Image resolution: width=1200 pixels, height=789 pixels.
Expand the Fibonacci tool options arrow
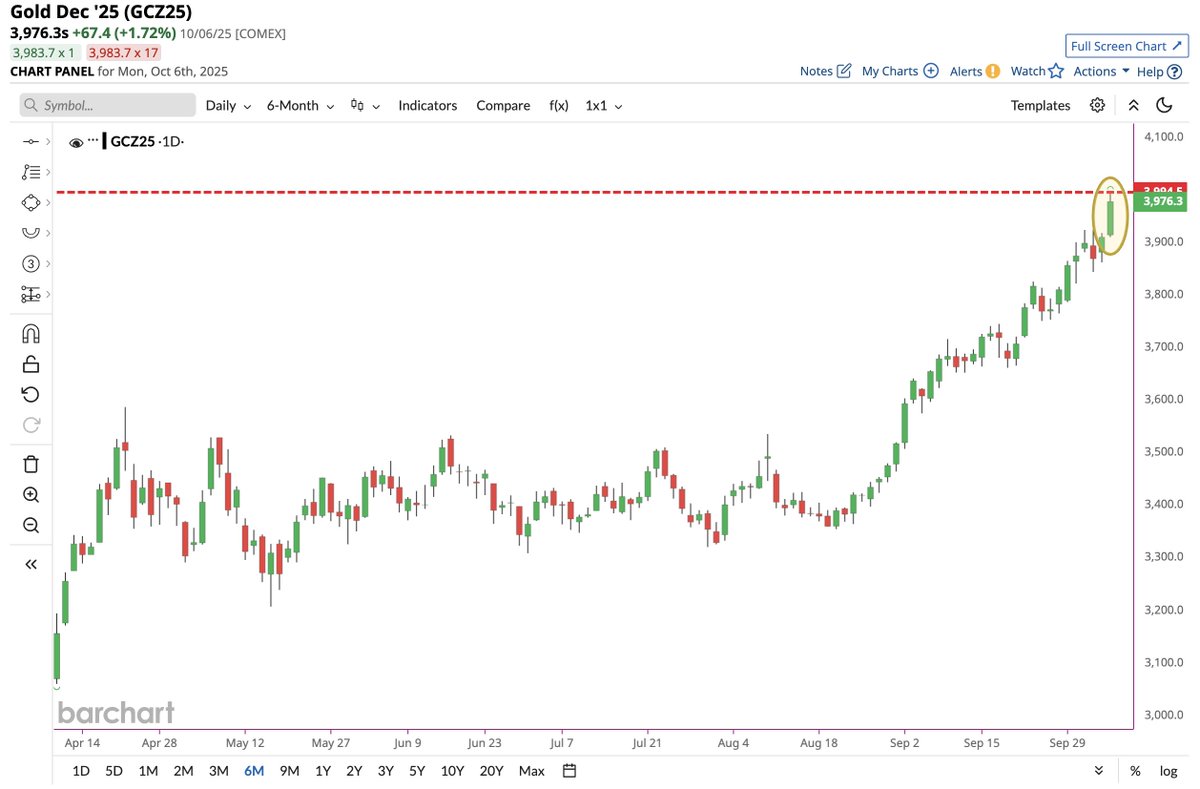pyautogui.click(x=47, y=172)
